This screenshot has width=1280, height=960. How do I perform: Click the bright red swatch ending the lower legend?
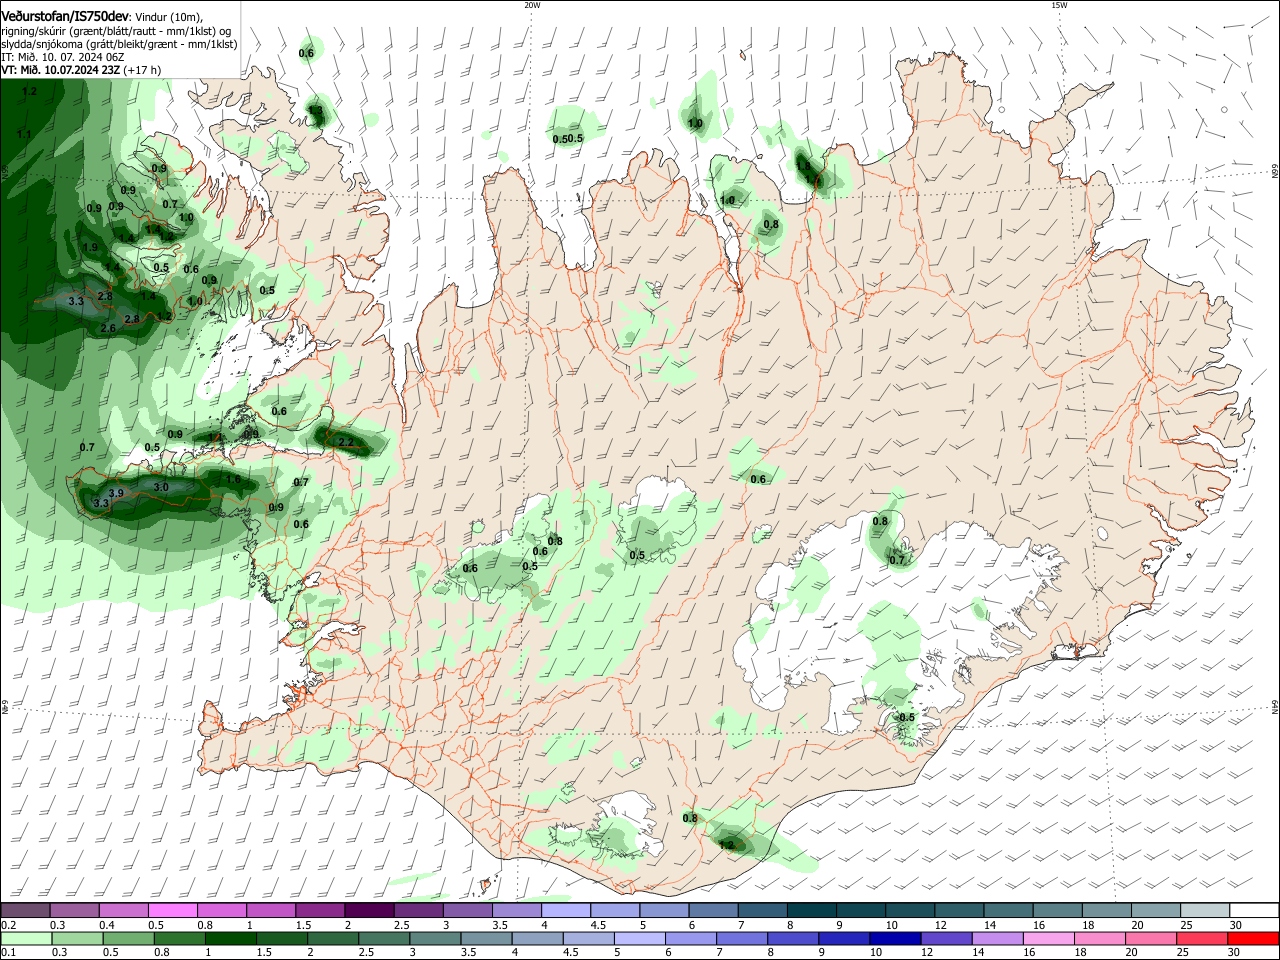pyautogui.click(x=1253, y=938)
